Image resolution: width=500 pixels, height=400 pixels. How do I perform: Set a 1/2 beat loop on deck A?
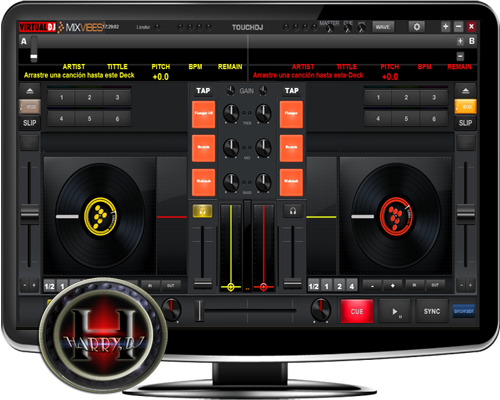tap(49, 286)
